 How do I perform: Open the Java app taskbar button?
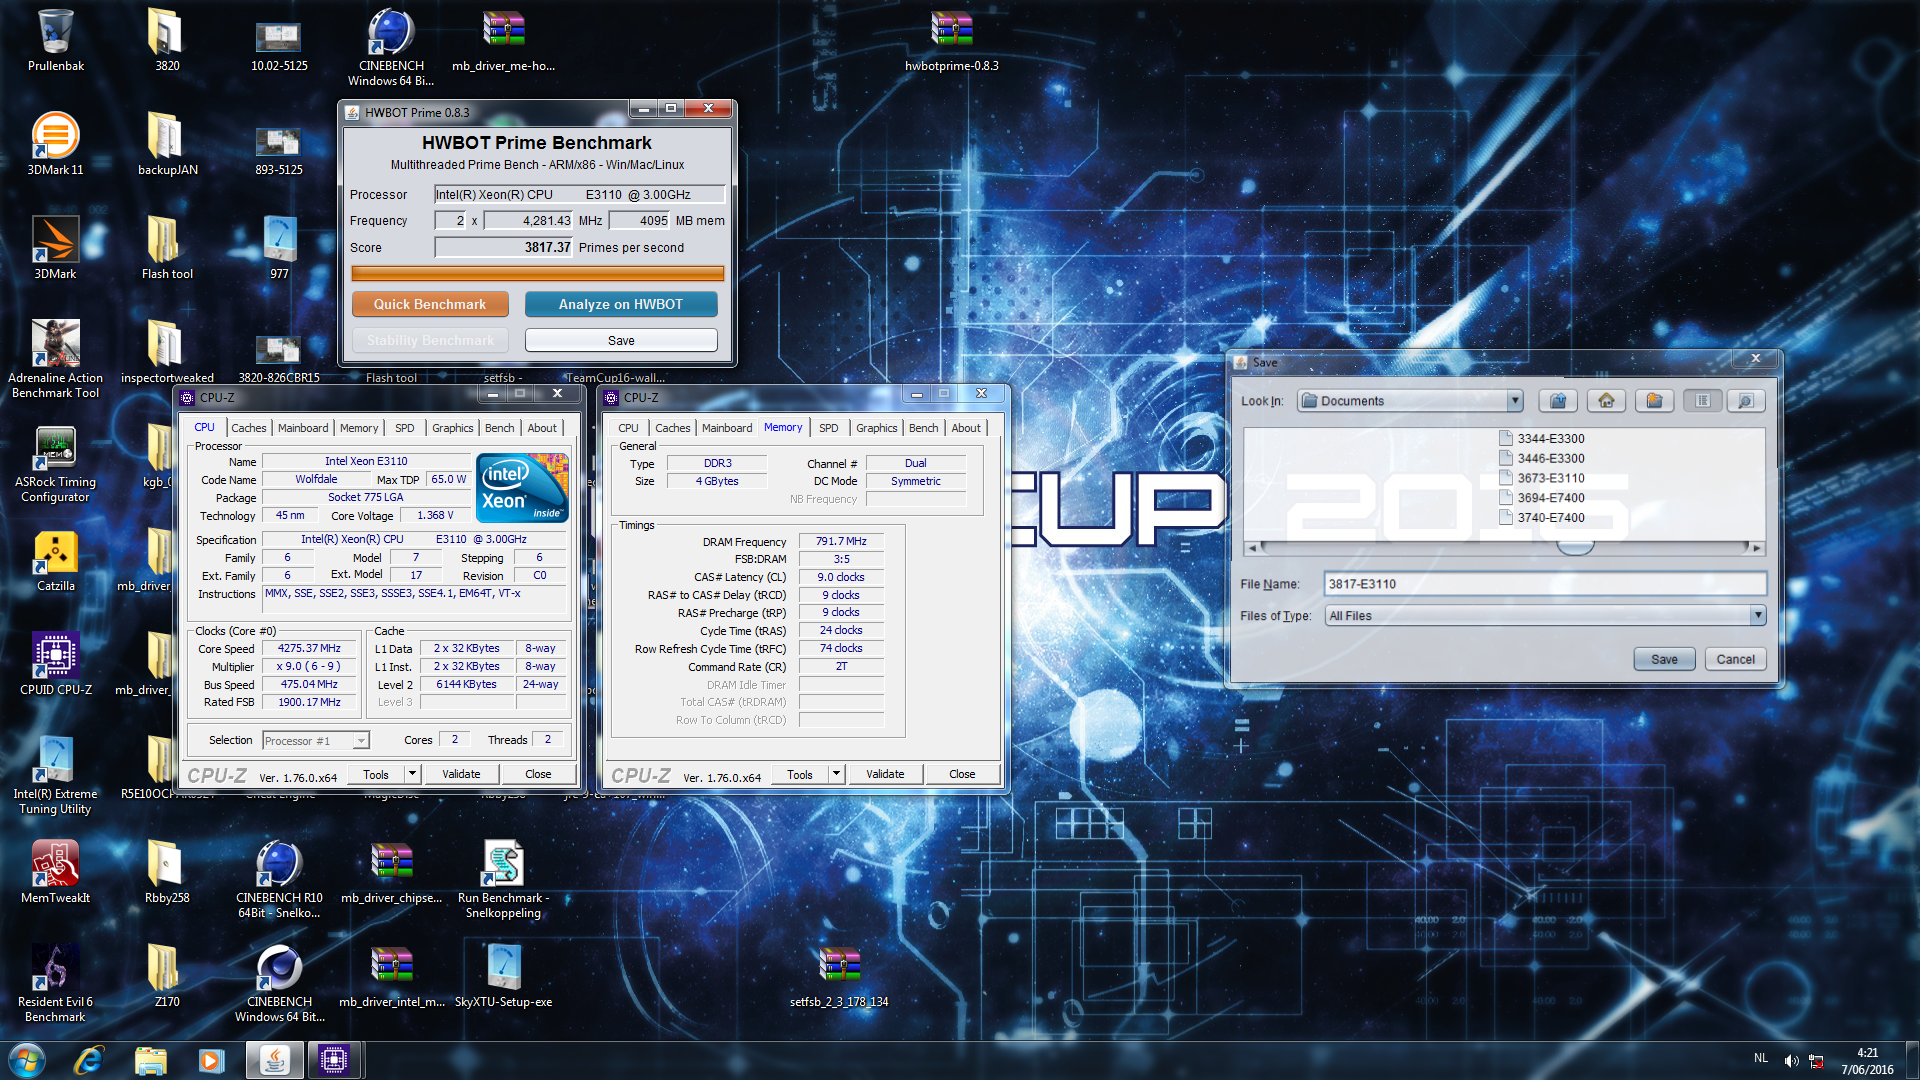tap(274, 1060)
